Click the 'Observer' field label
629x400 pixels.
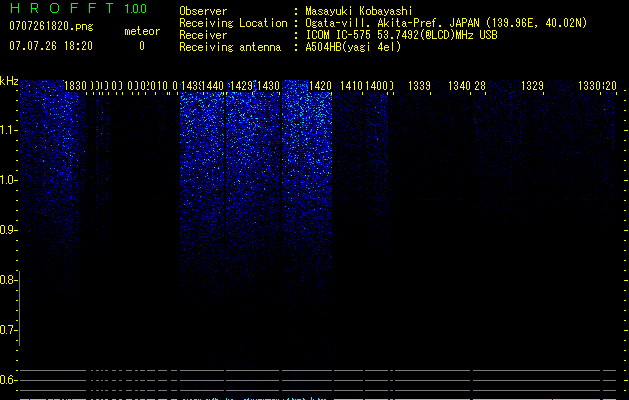(x=203, y=11)
